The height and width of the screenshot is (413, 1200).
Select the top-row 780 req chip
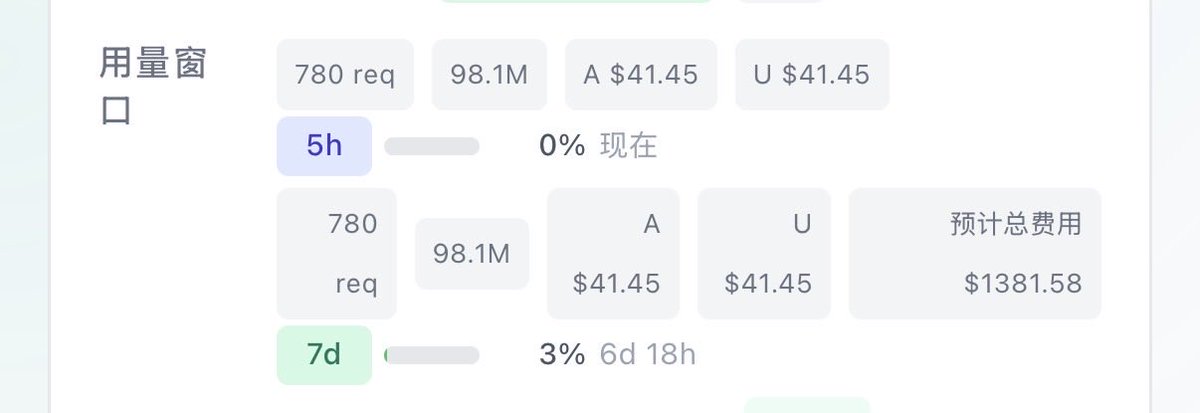(x=345, y=75)
